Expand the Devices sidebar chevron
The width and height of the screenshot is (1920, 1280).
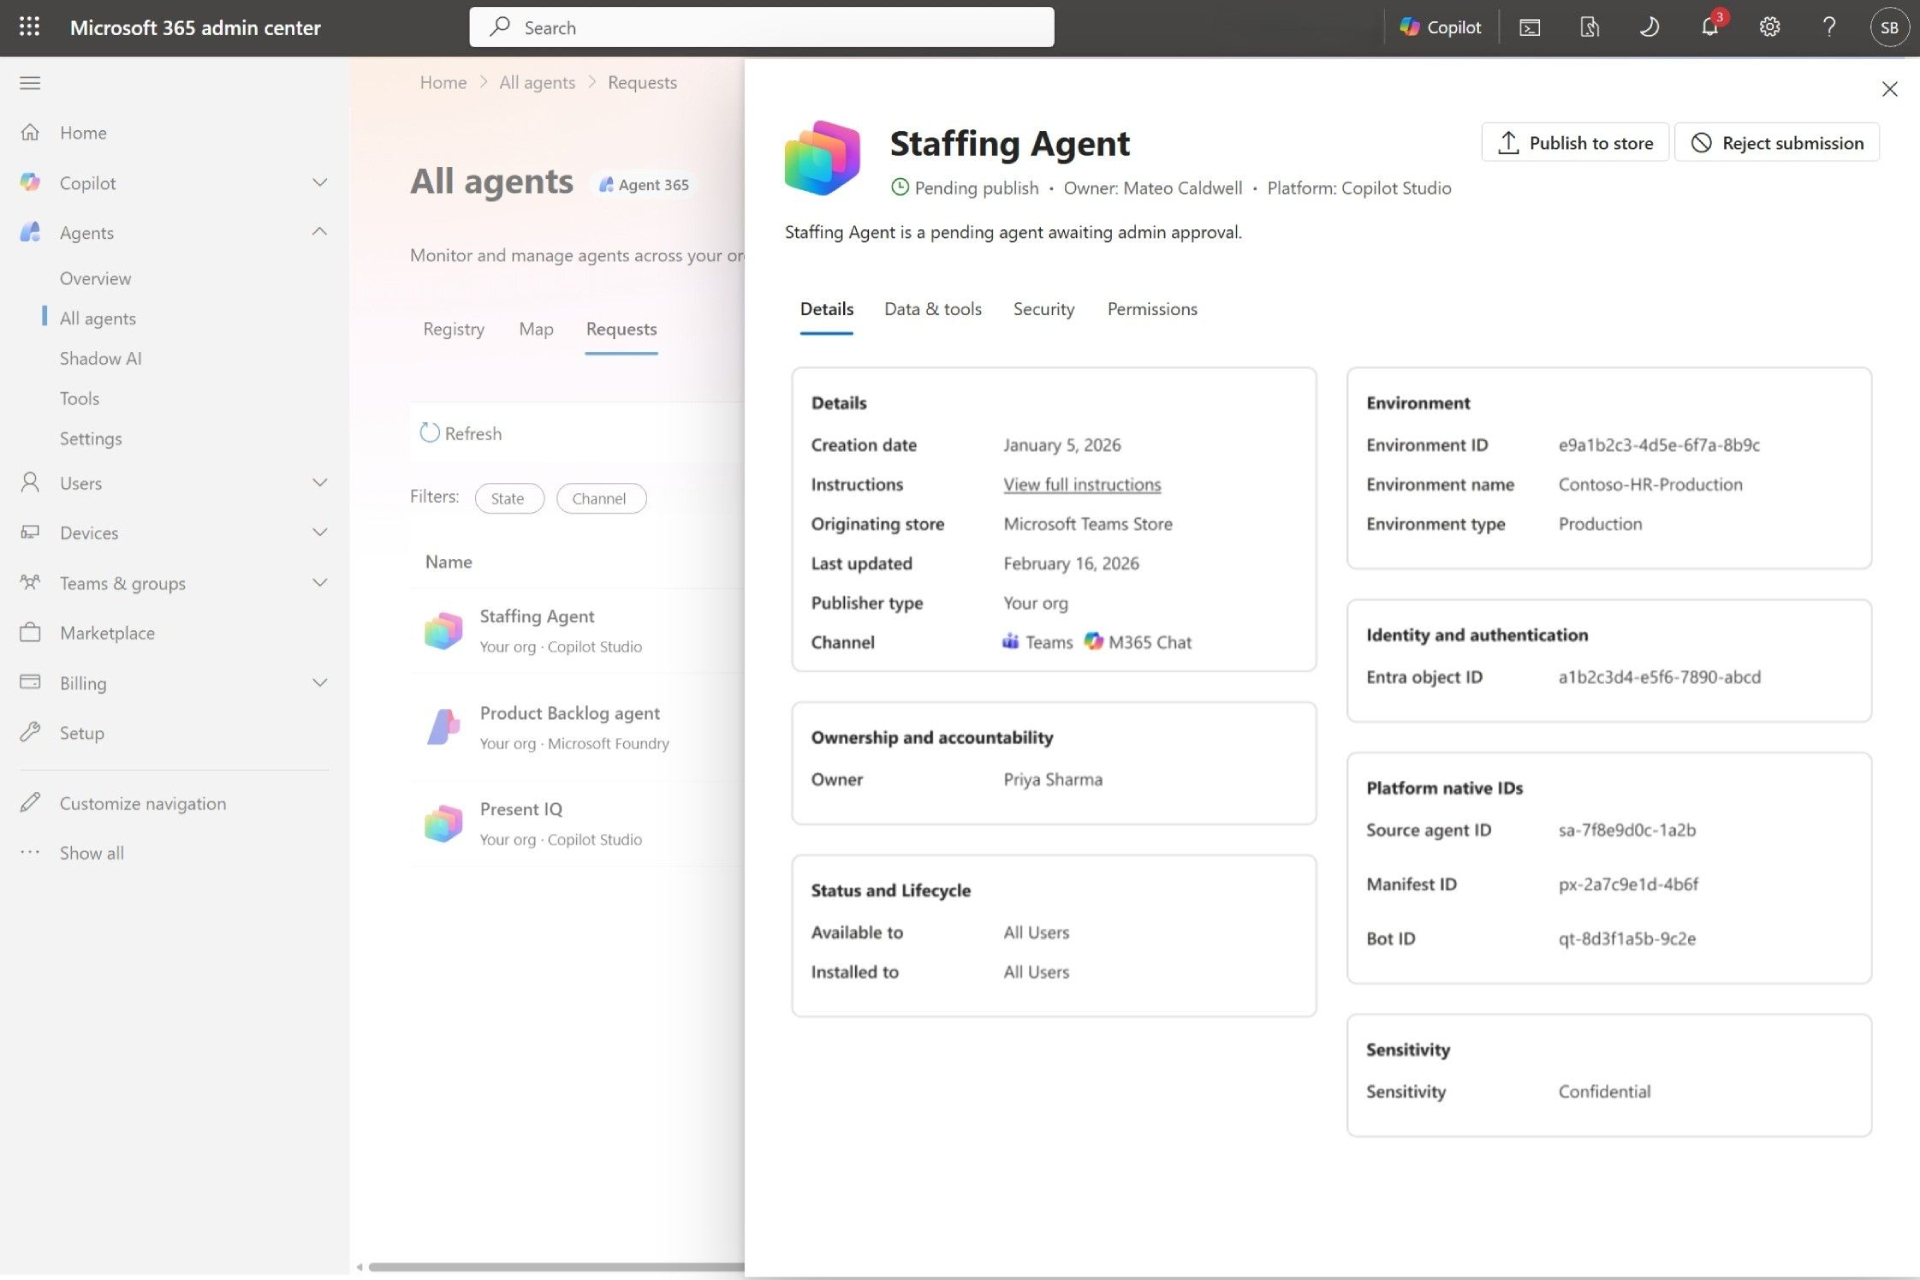(320, 533)
